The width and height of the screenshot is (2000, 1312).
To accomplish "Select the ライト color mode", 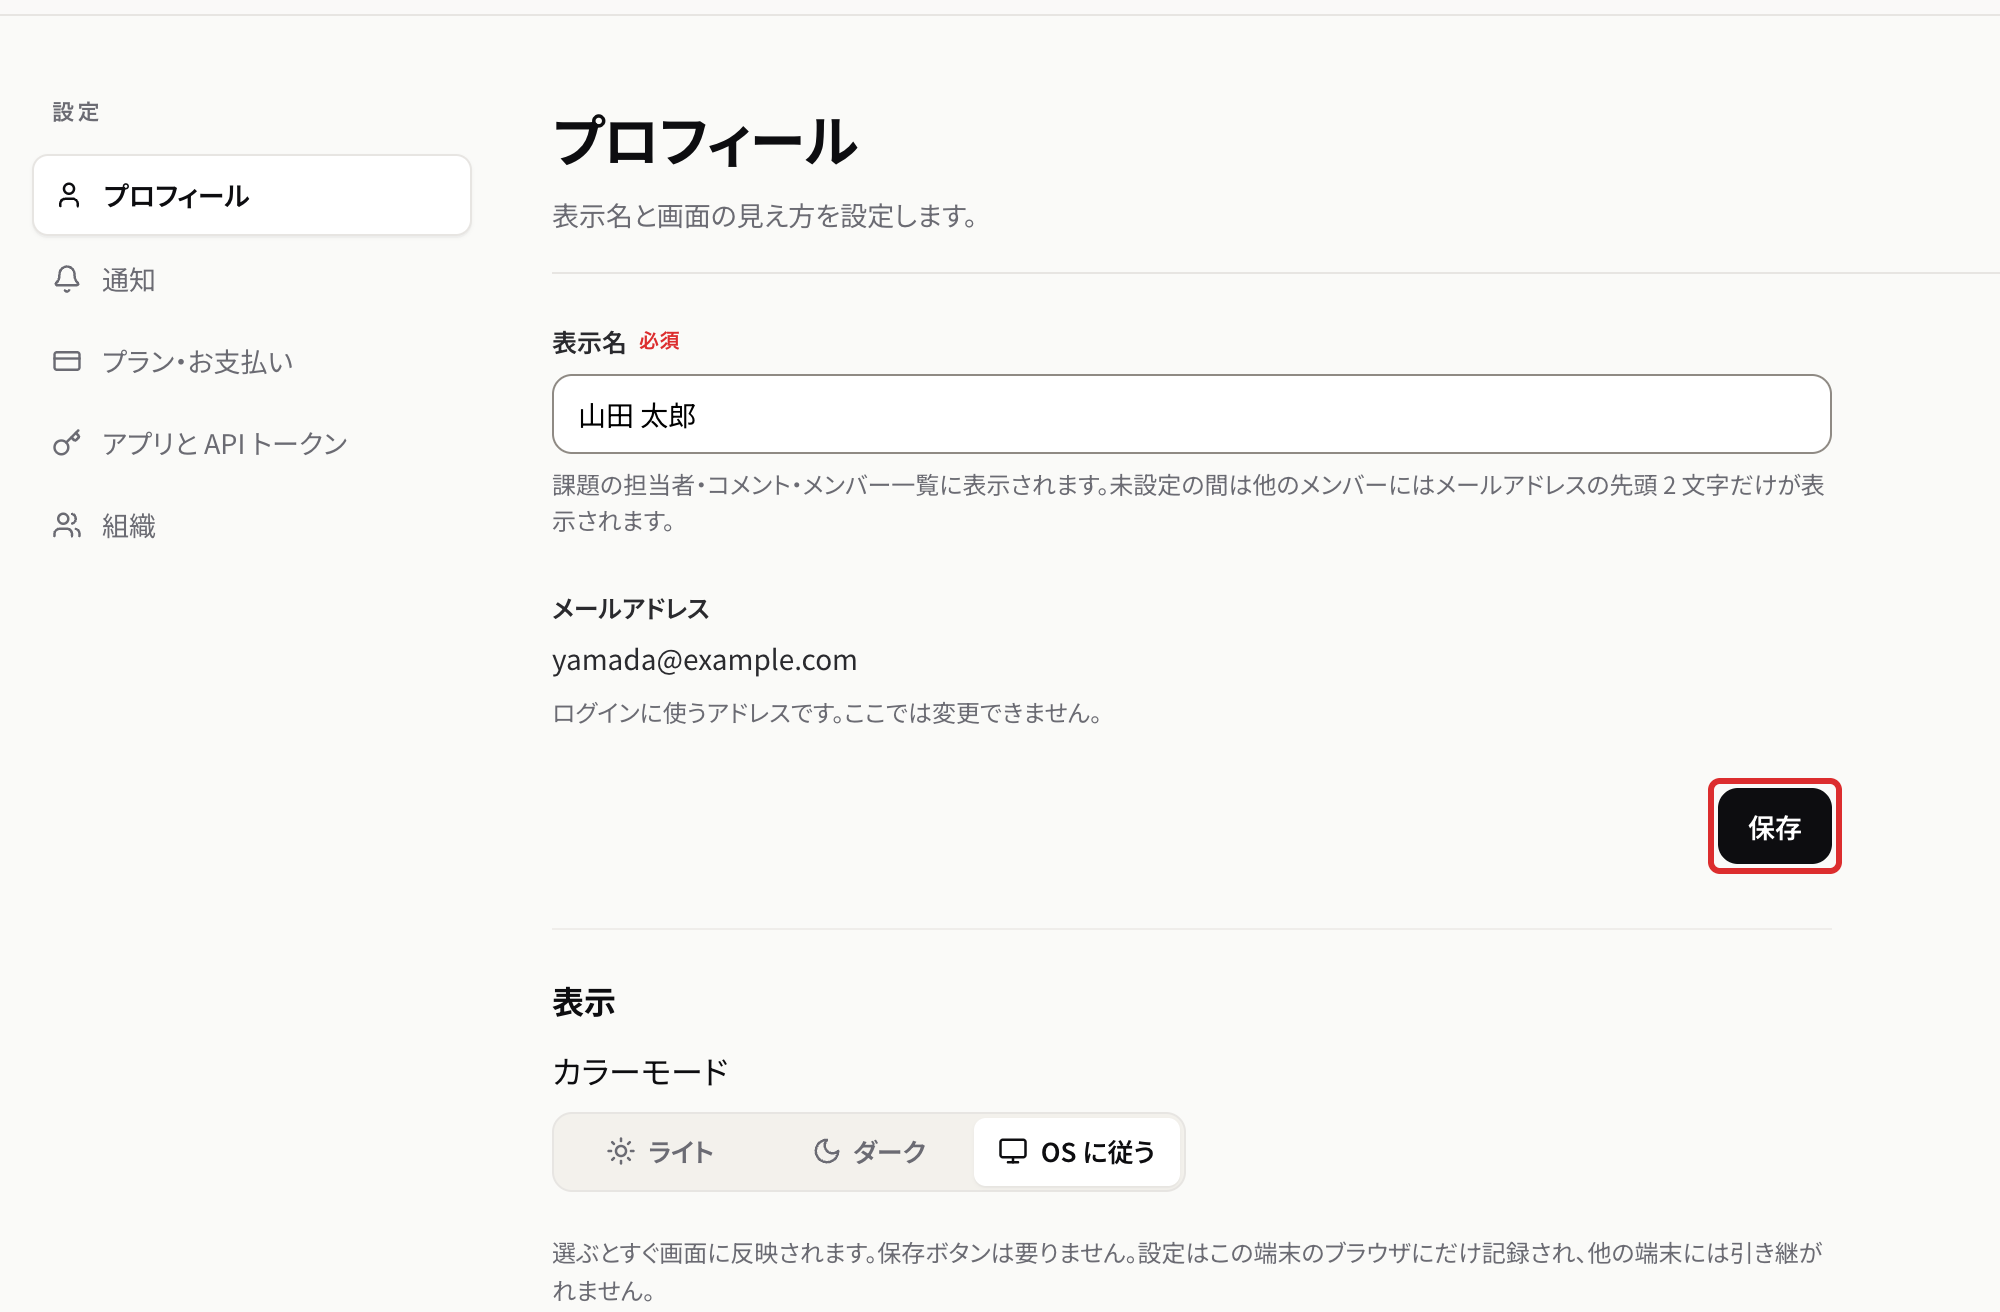I will point(661,1152).
